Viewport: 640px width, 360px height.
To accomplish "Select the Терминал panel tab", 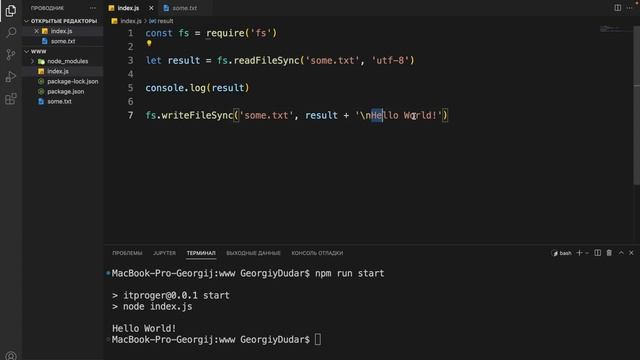I will 201,253.
